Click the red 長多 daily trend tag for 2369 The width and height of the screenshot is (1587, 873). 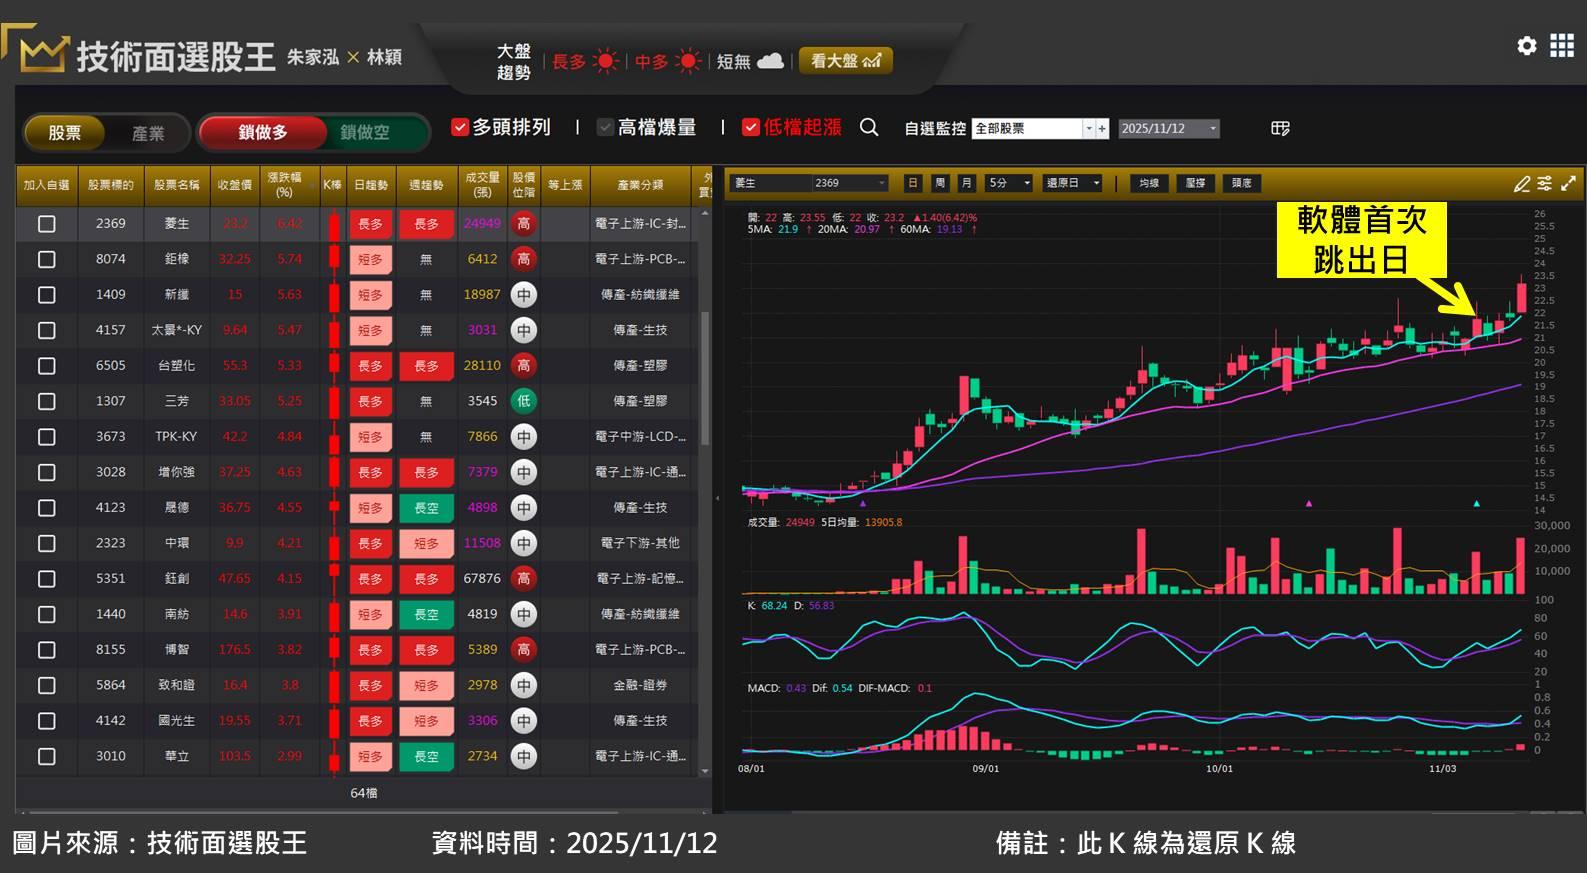coord(370,224)
